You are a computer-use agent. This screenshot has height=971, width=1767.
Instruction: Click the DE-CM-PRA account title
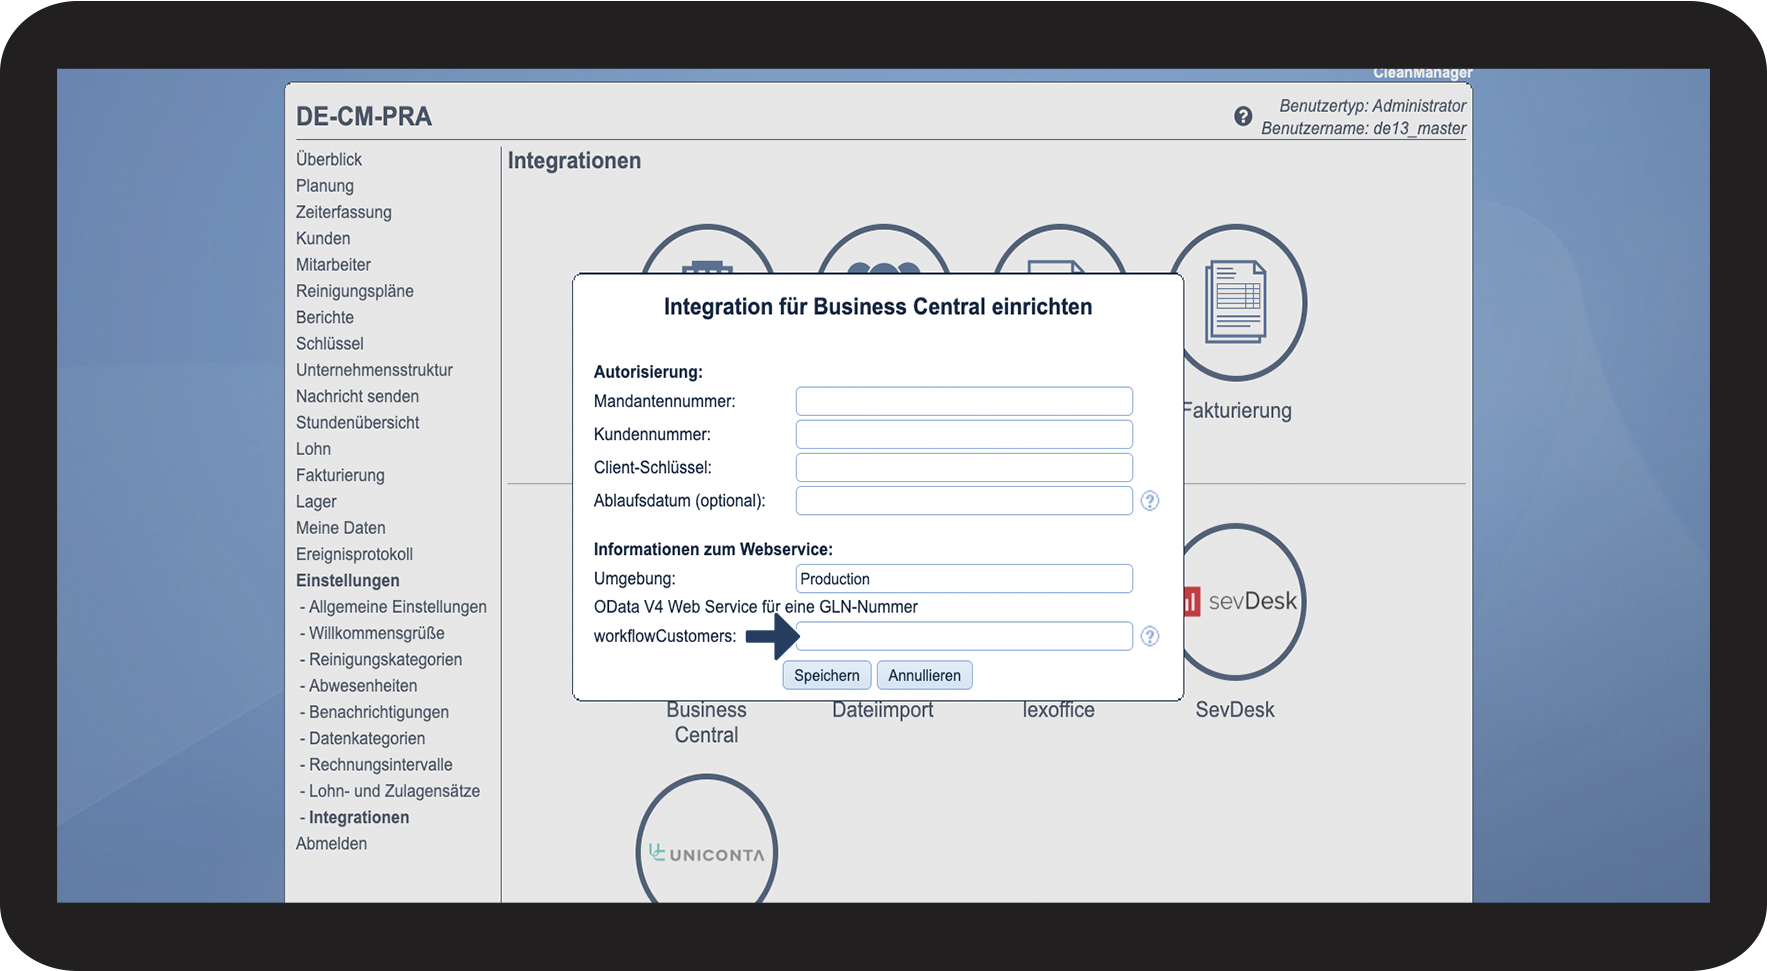364,116
